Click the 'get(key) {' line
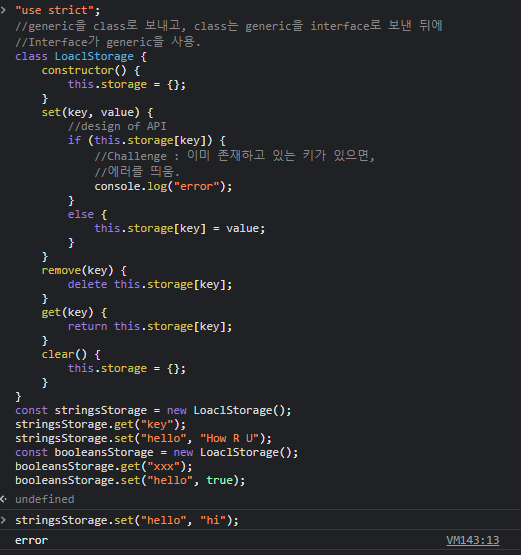Image resolution: width=521 pixels, height=555 pixels. click(74, 313)
